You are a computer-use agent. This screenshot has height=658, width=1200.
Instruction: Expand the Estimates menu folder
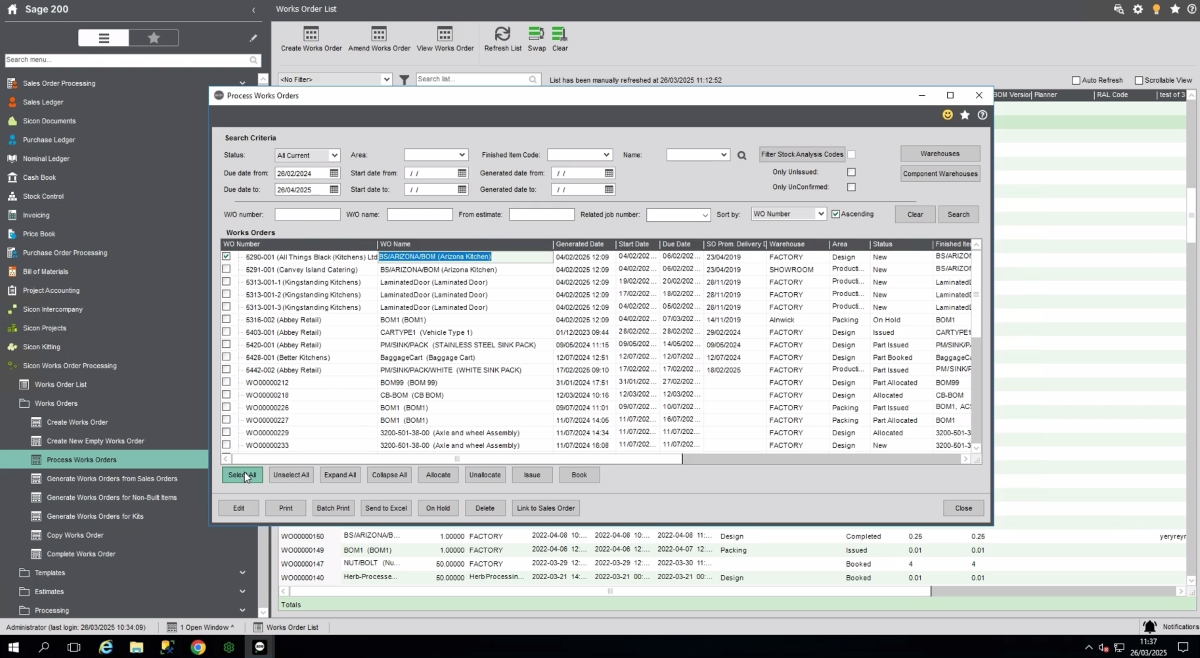[242, 592]
